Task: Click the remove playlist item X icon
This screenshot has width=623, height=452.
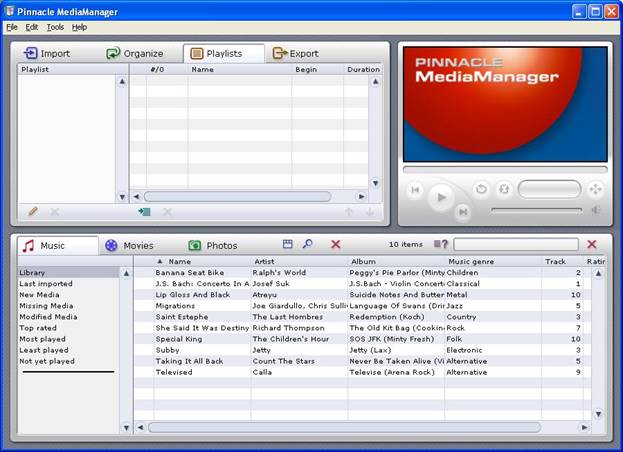Action: click(x=167, y=212)
